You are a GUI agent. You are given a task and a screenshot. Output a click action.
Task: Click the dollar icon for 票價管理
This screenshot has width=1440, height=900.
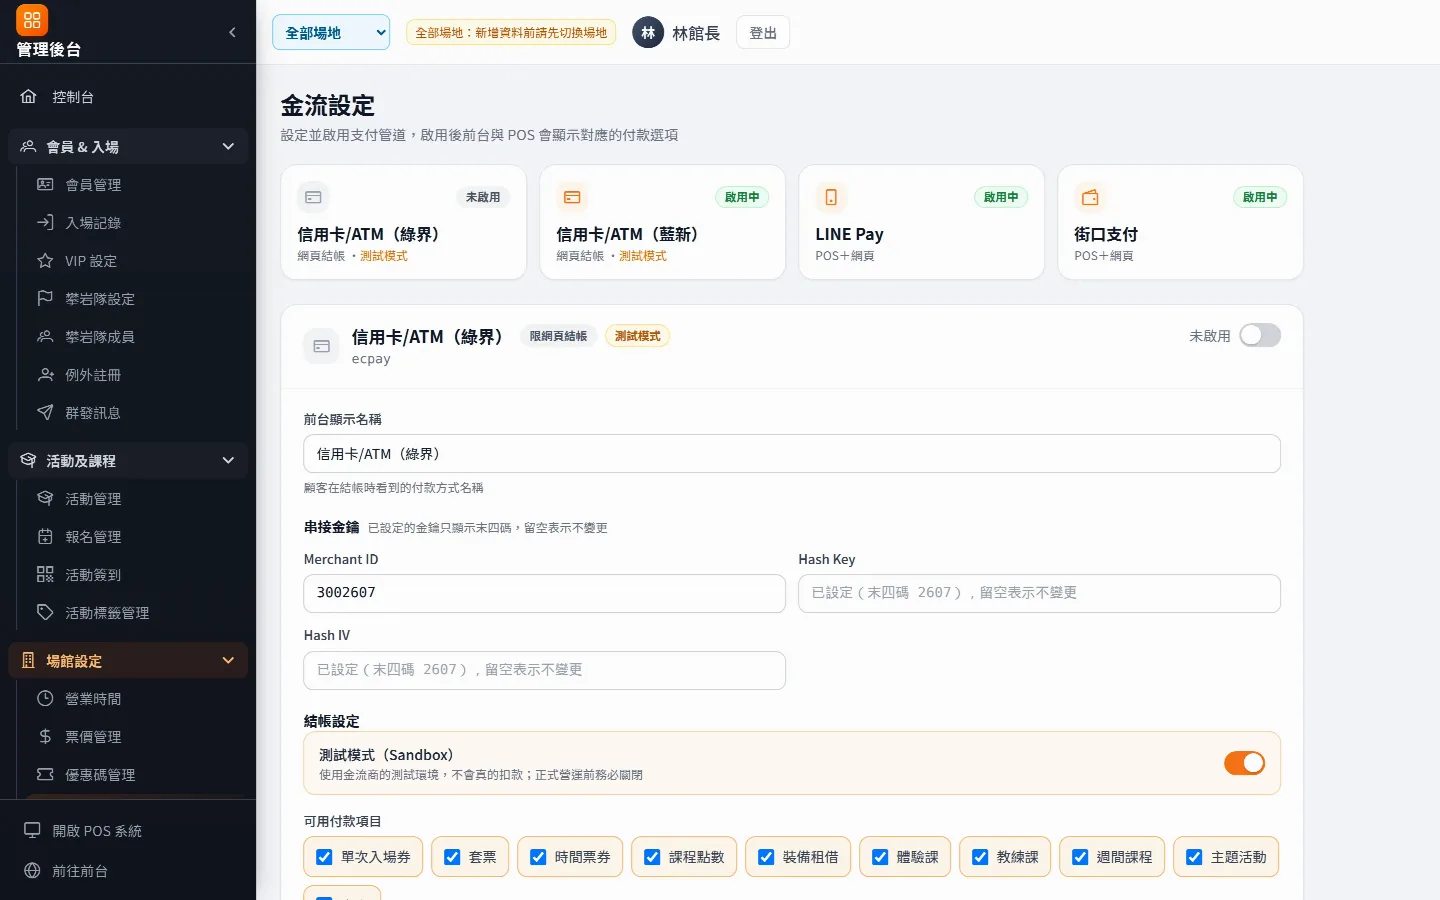click(45, 736)
